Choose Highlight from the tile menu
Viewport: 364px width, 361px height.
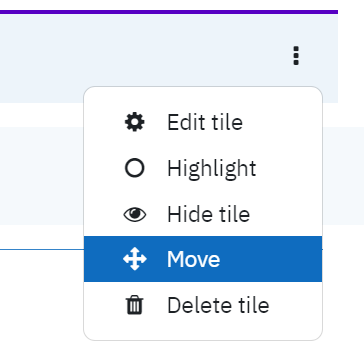point(203,168)
